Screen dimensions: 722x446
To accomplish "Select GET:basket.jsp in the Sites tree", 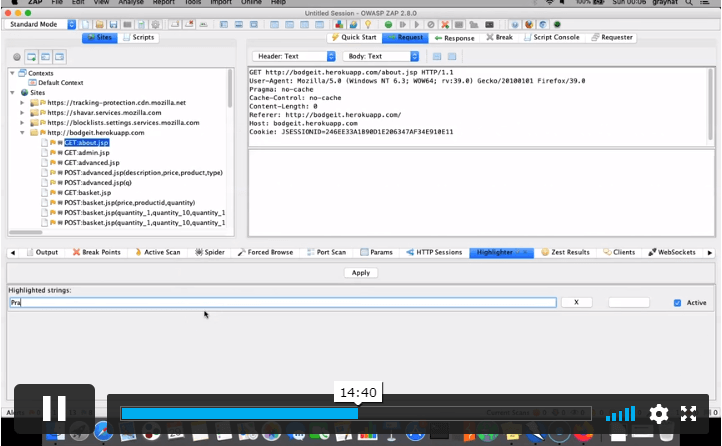I will [x=87, y=193].
